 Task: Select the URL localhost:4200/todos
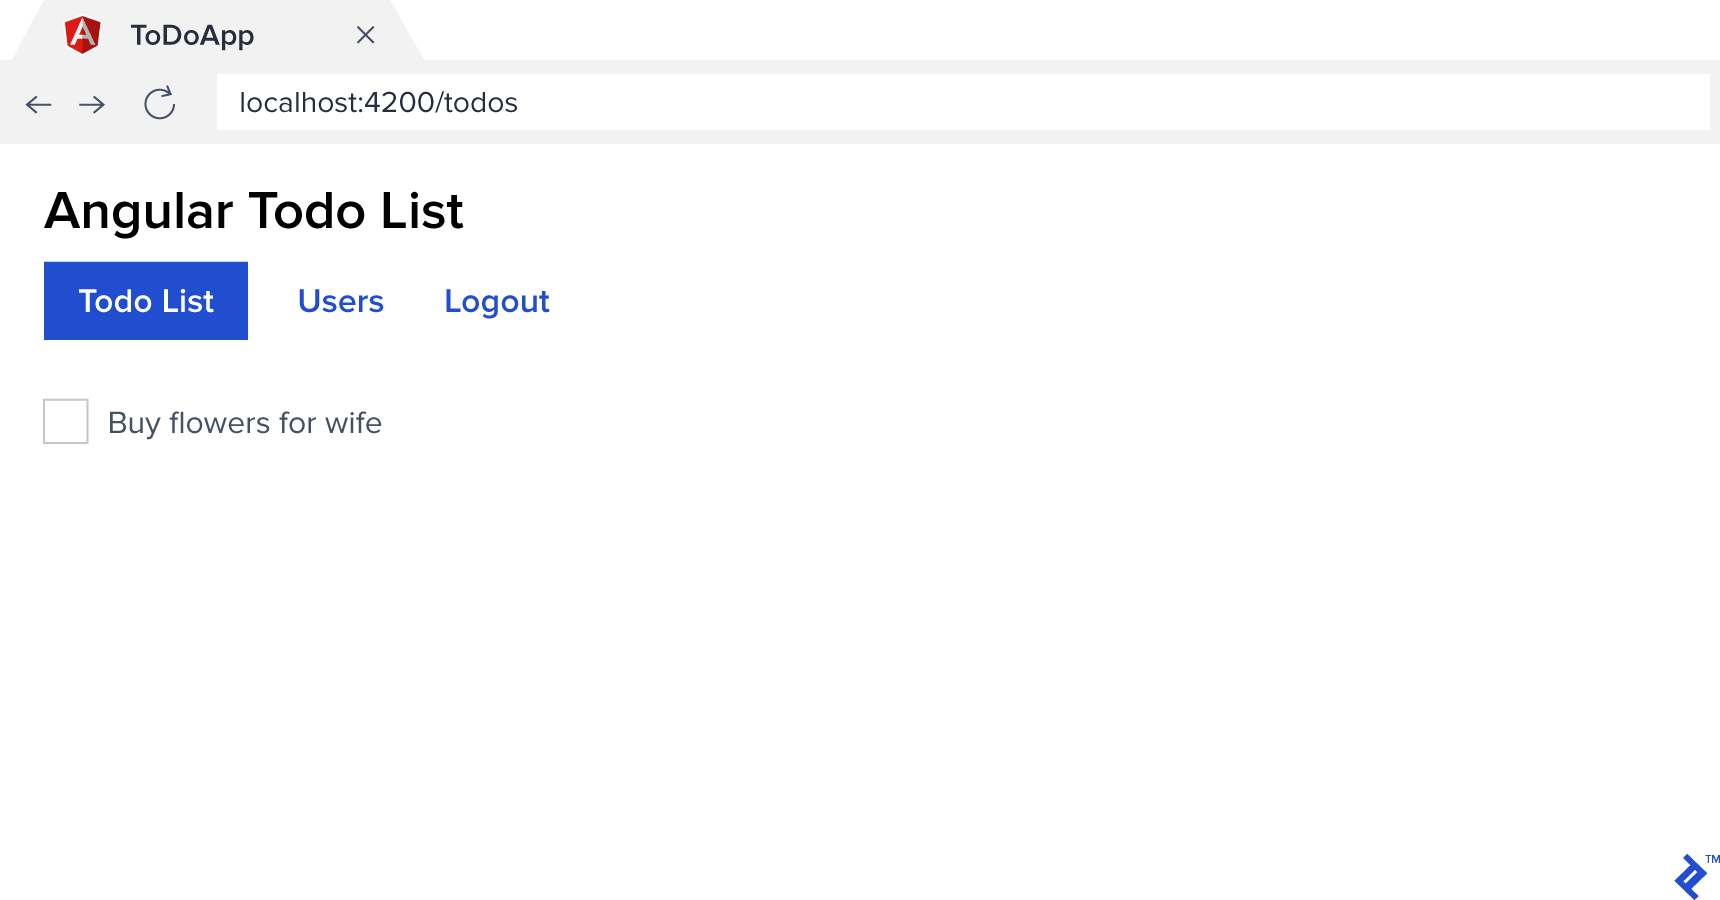pos(378,102)
